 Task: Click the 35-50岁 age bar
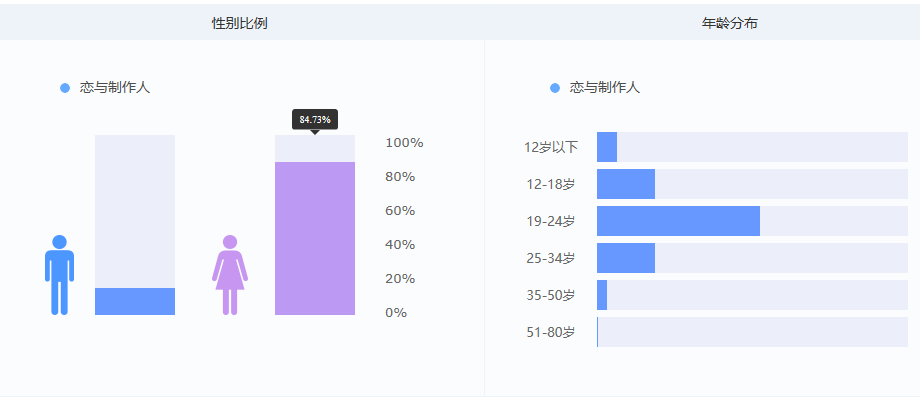point(602,295)
